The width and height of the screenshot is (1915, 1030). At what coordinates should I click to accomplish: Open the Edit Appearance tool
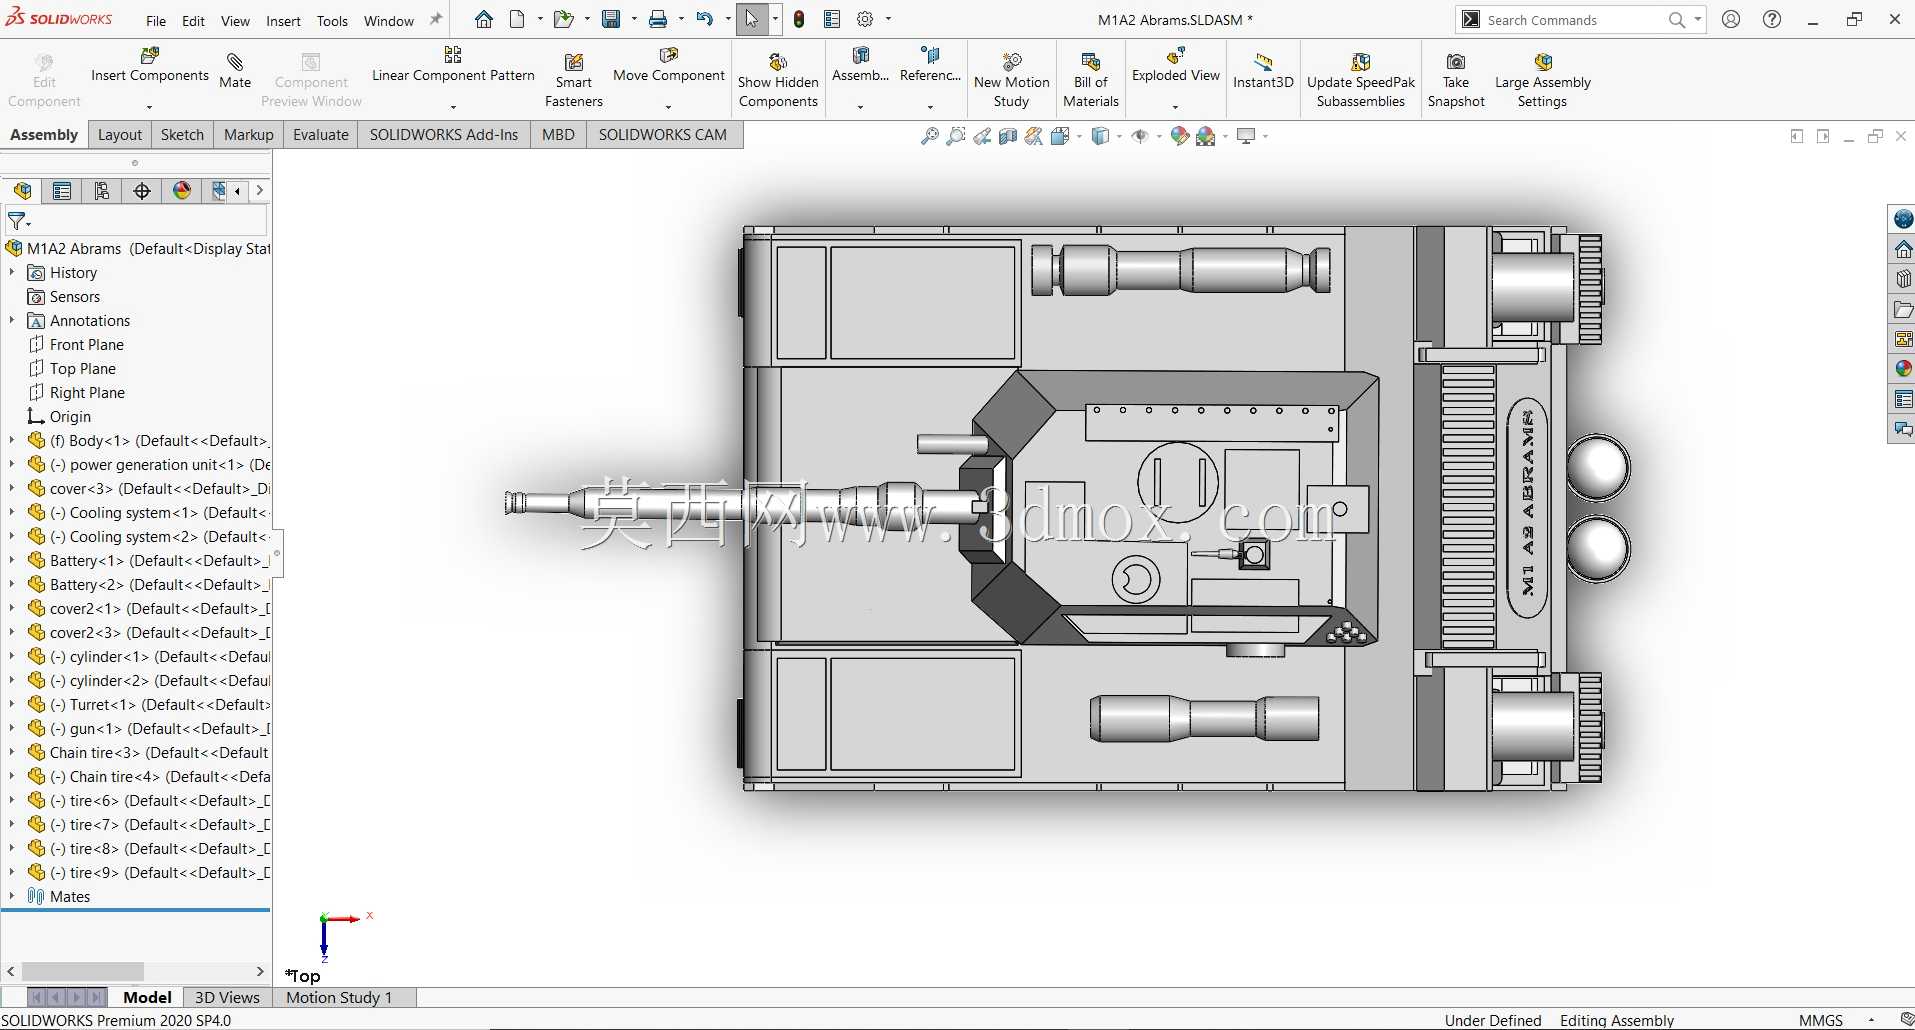1180,136
